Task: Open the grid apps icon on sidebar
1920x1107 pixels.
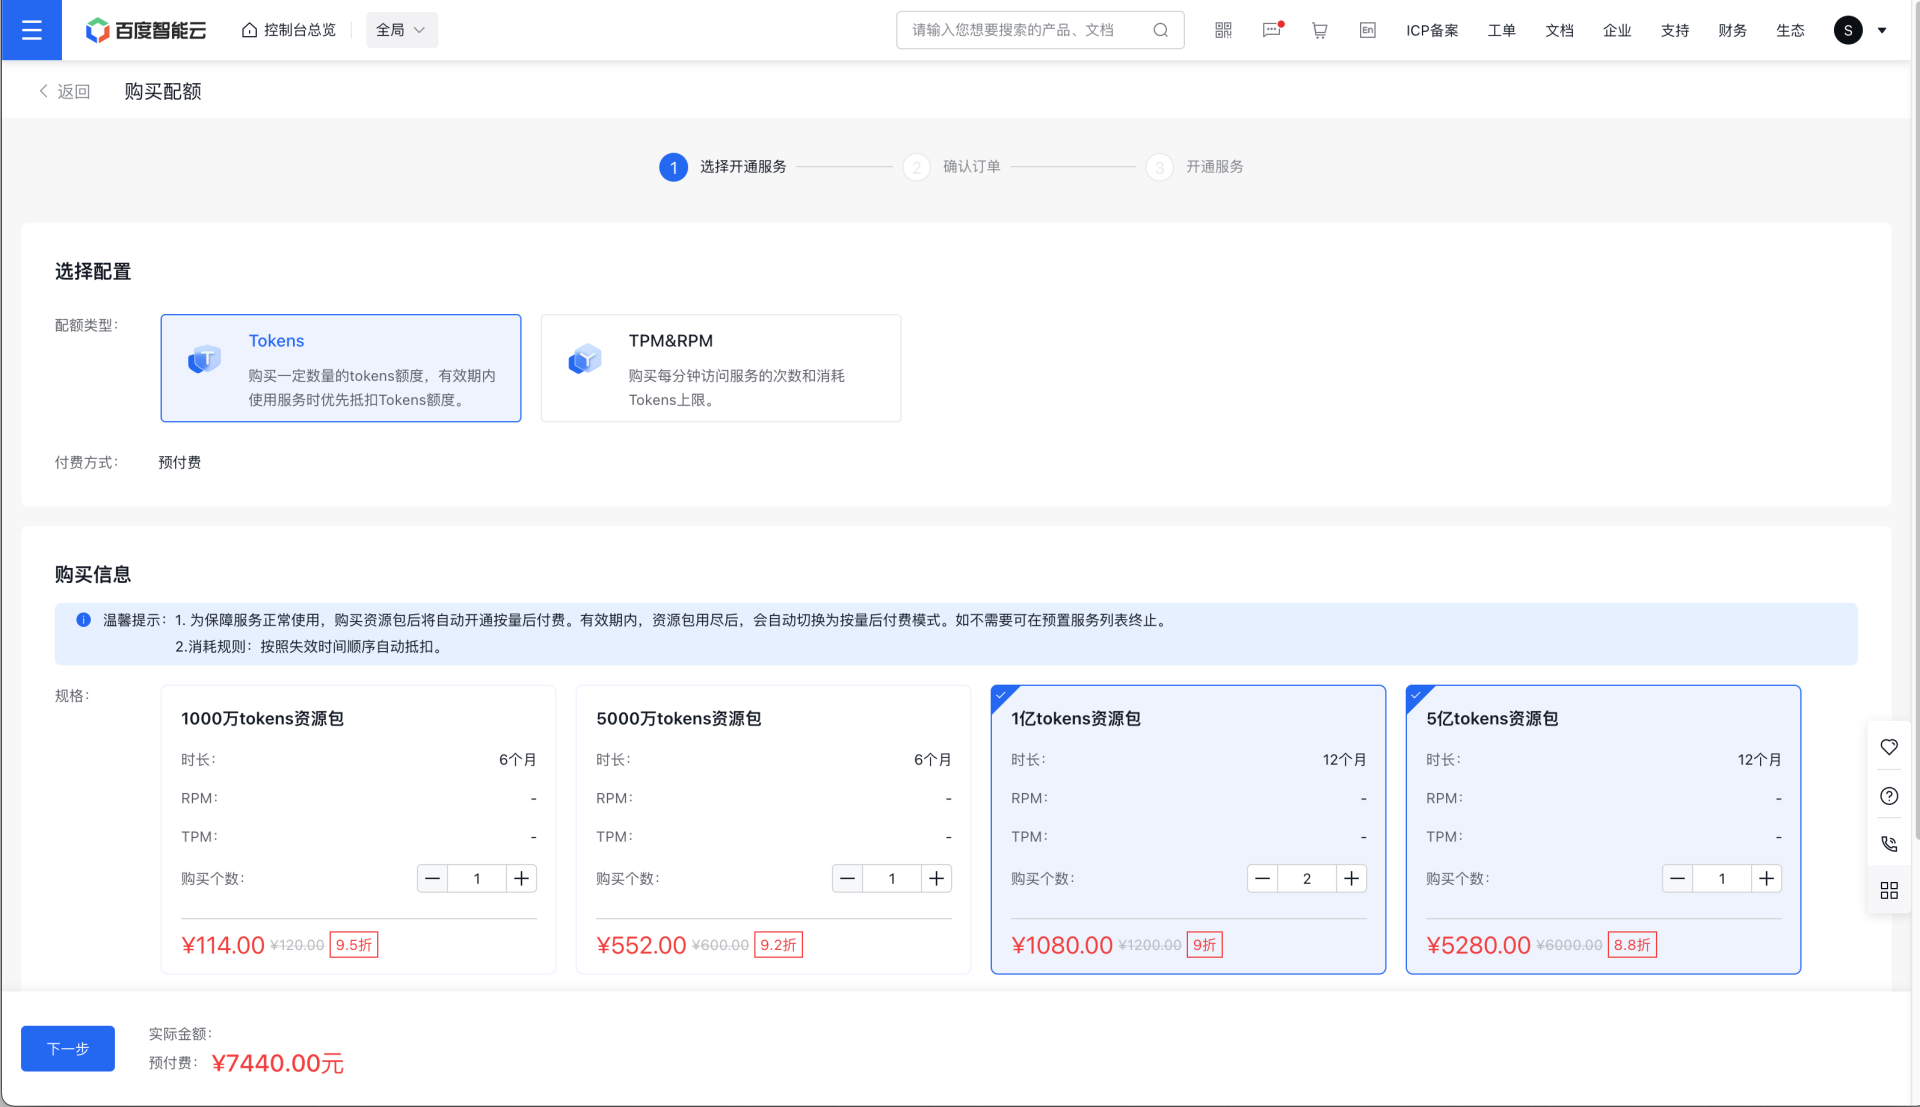Action: pyautogui.click(x=1888, y=890)
